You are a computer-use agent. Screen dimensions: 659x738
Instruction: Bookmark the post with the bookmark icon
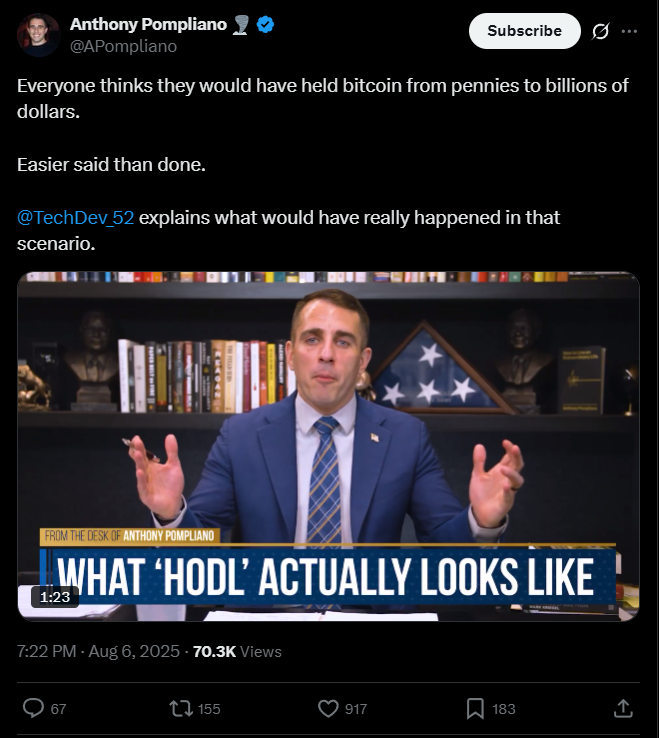click(475, 708)
